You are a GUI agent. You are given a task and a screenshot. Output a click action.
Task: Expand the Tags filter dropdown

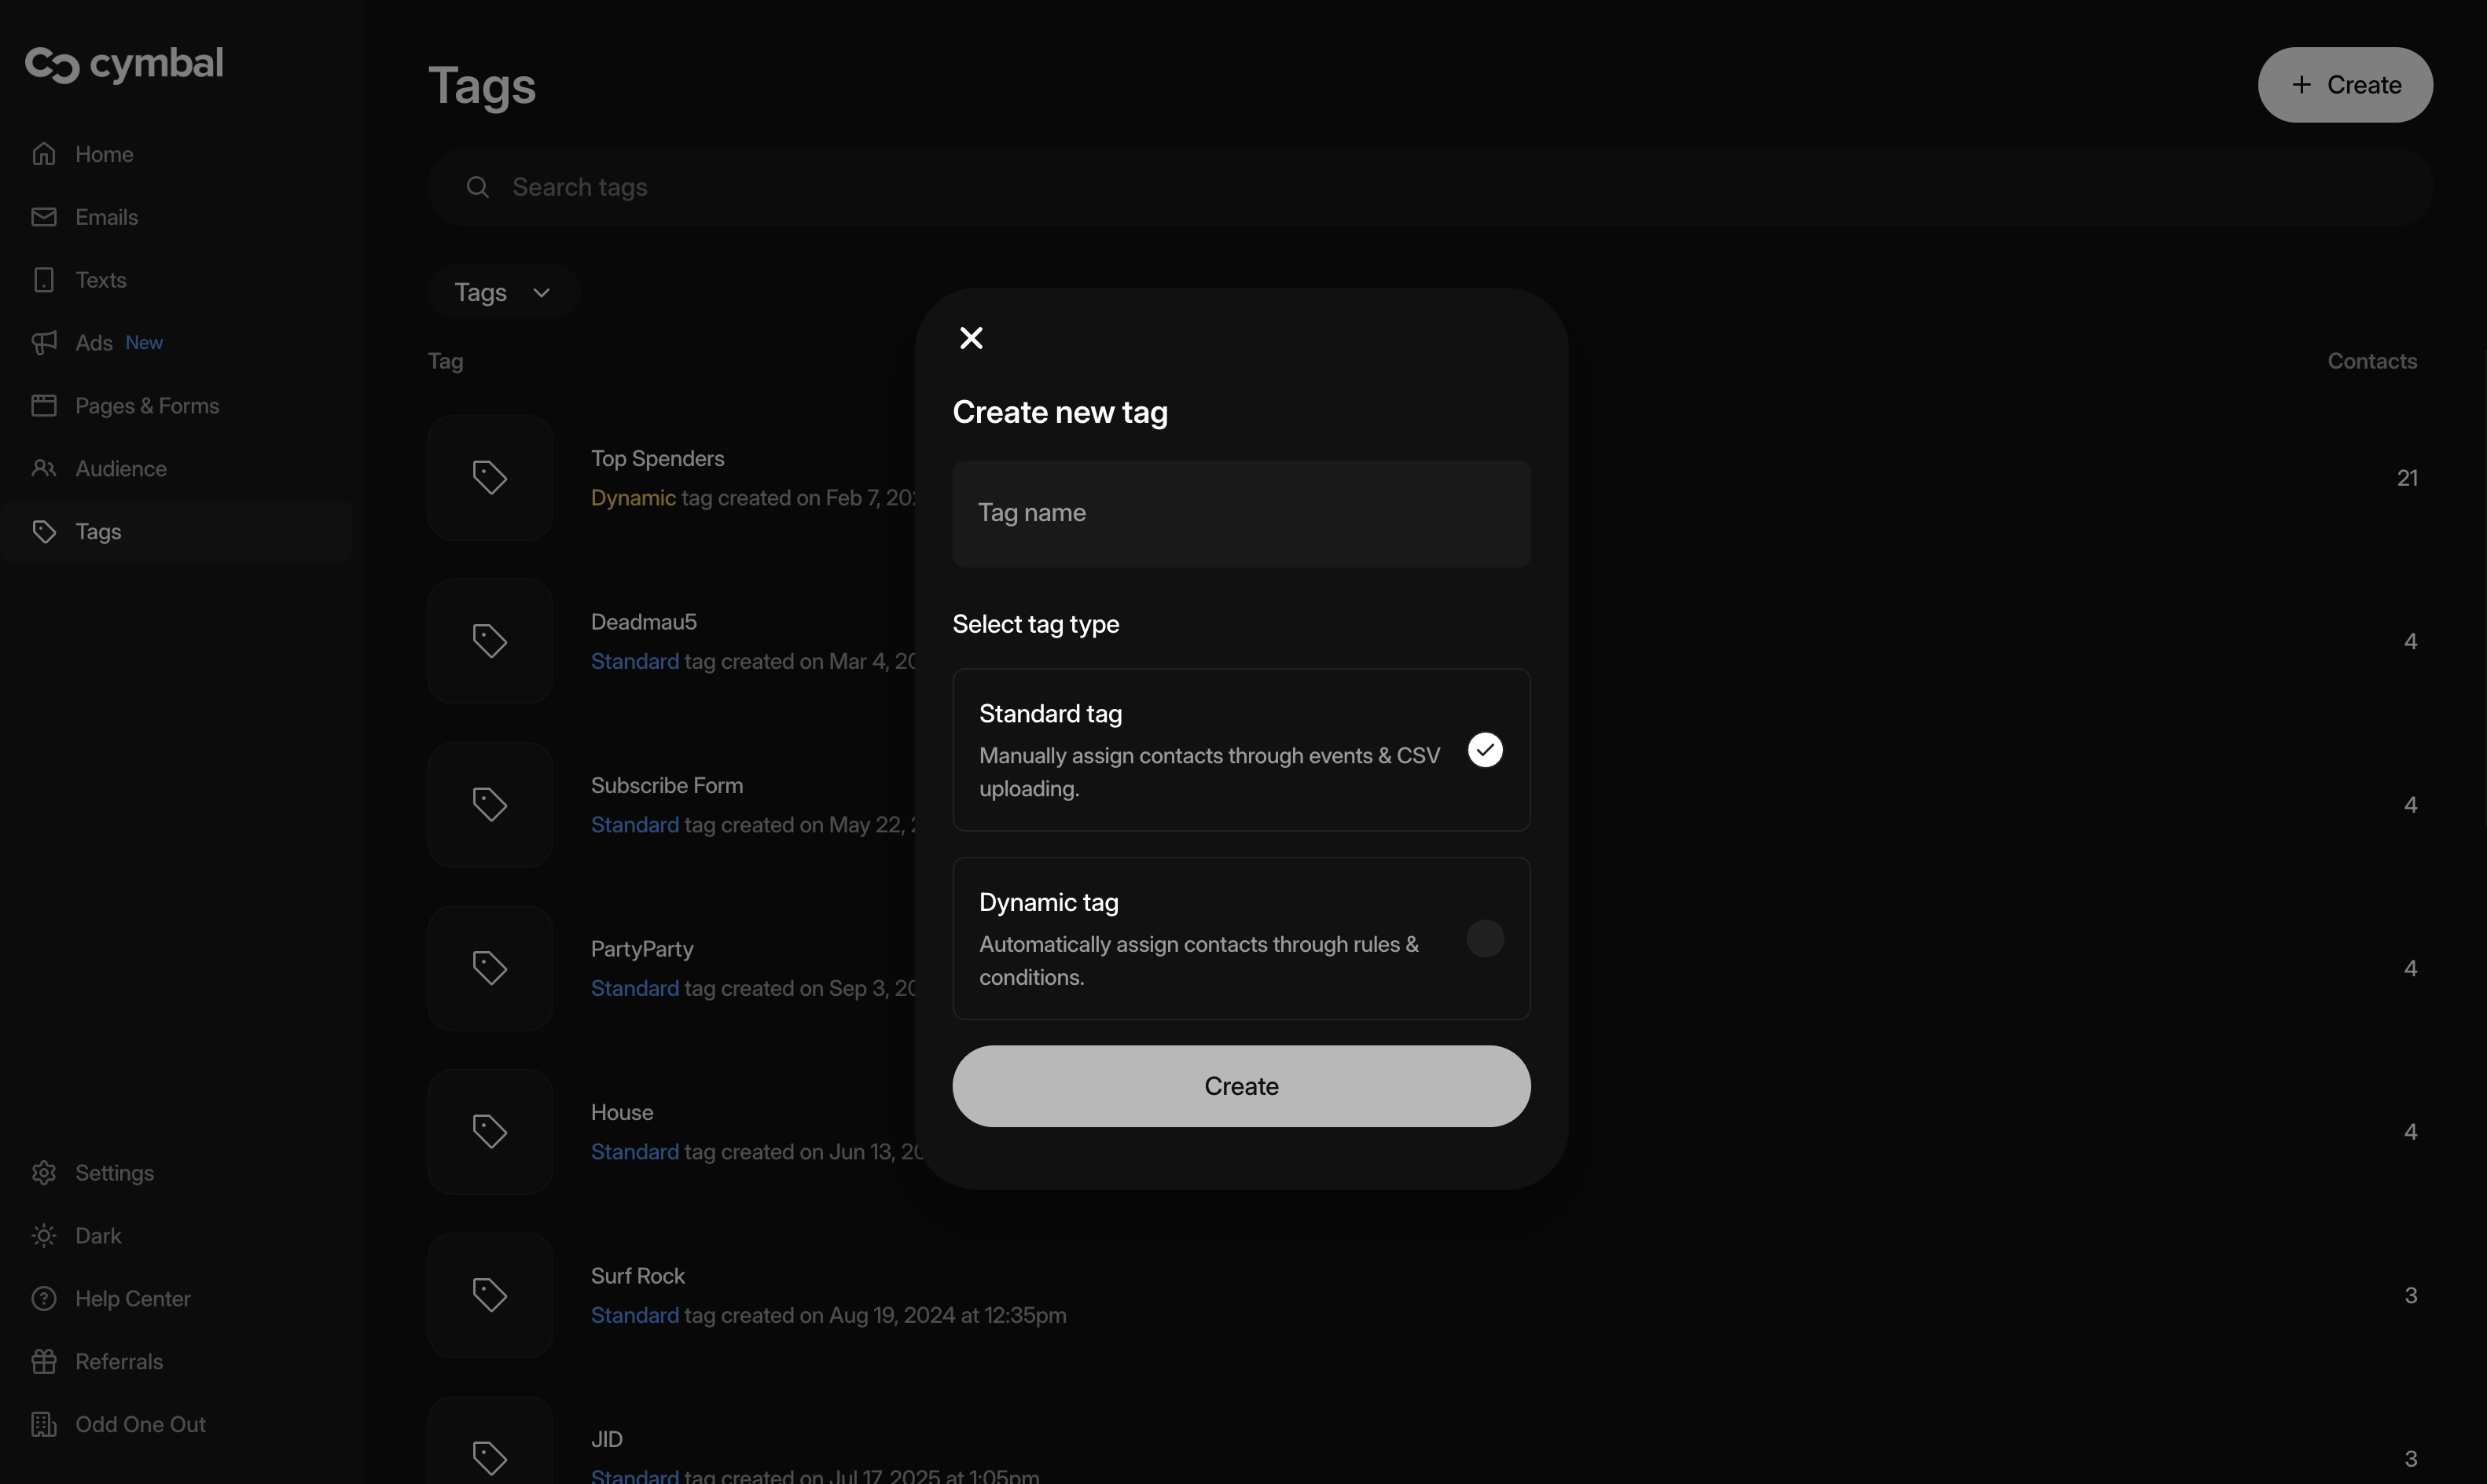[x=503, y=292]
